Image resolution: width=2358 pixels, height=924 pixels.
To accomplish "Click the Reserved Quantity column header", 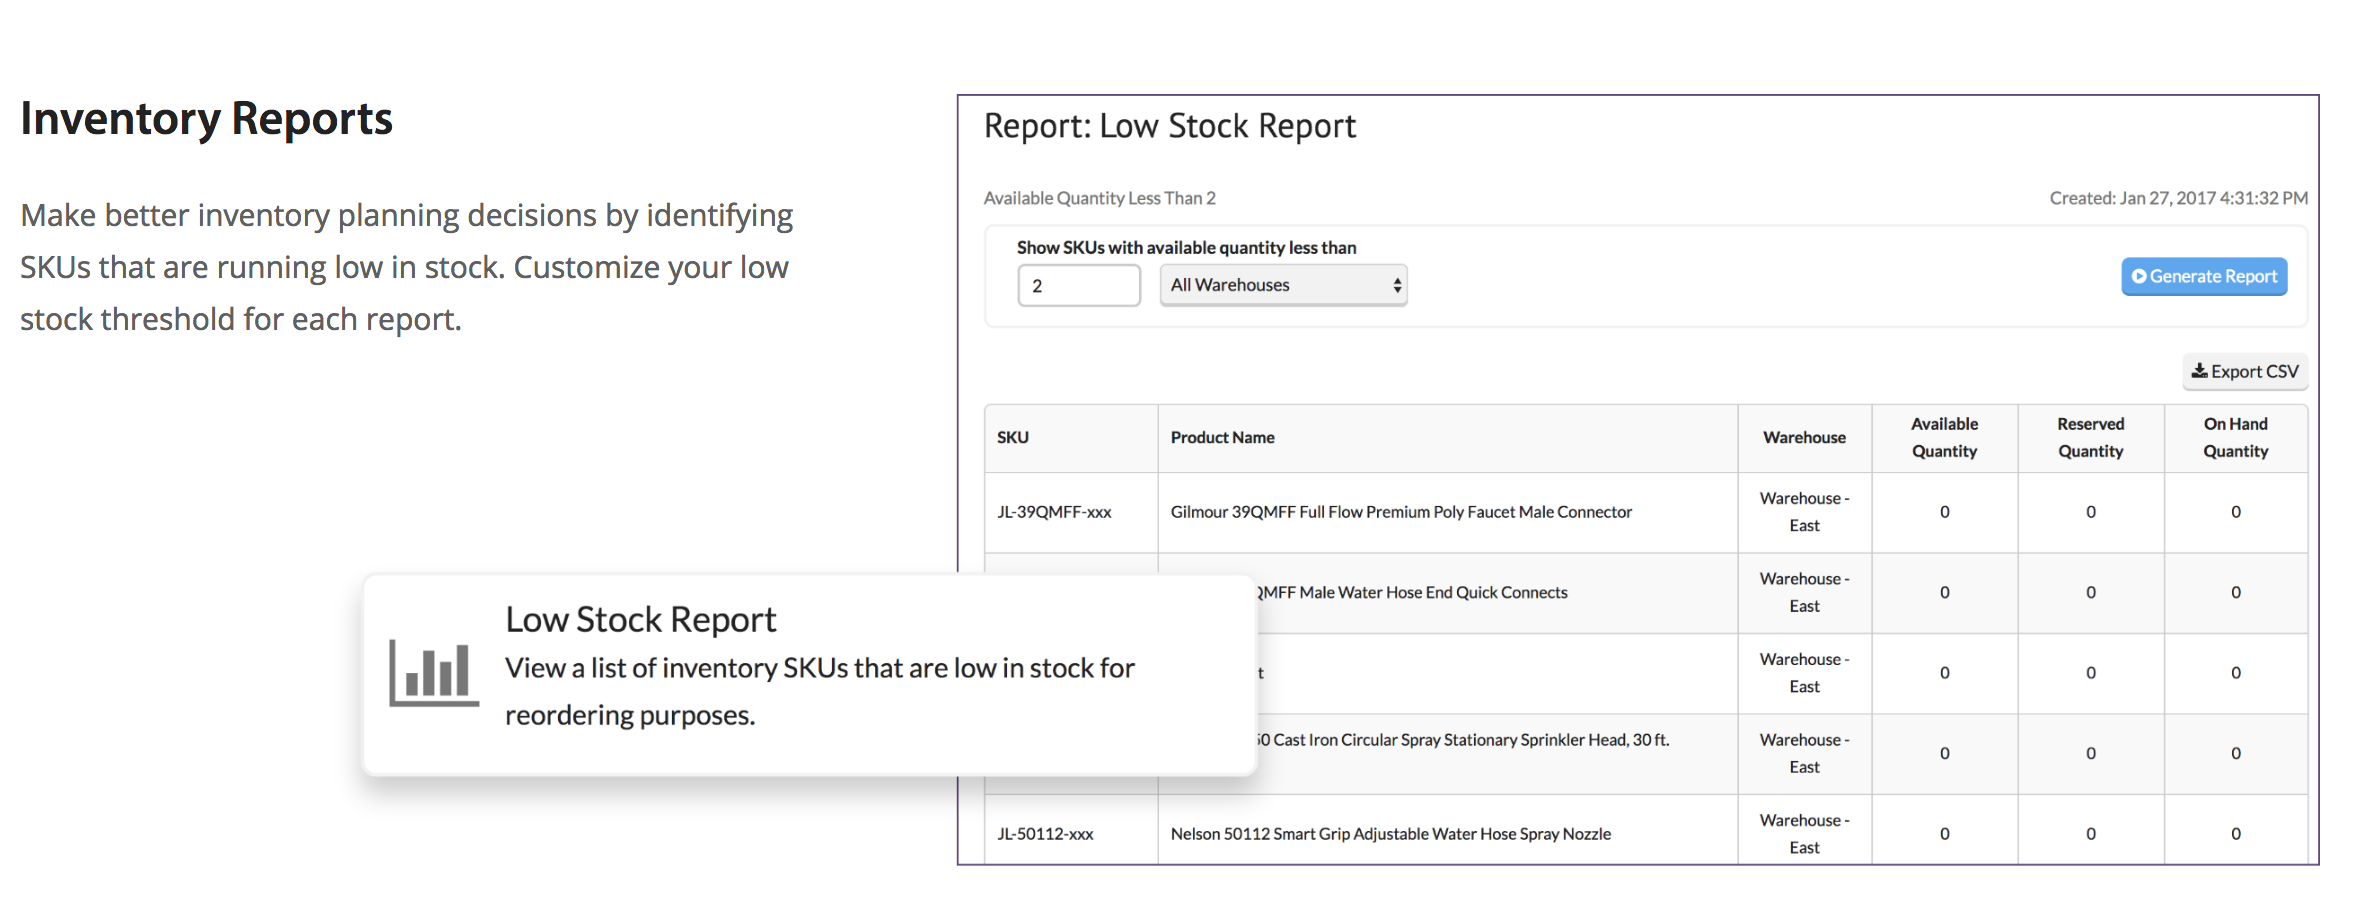I will (x=2090, y=438).
